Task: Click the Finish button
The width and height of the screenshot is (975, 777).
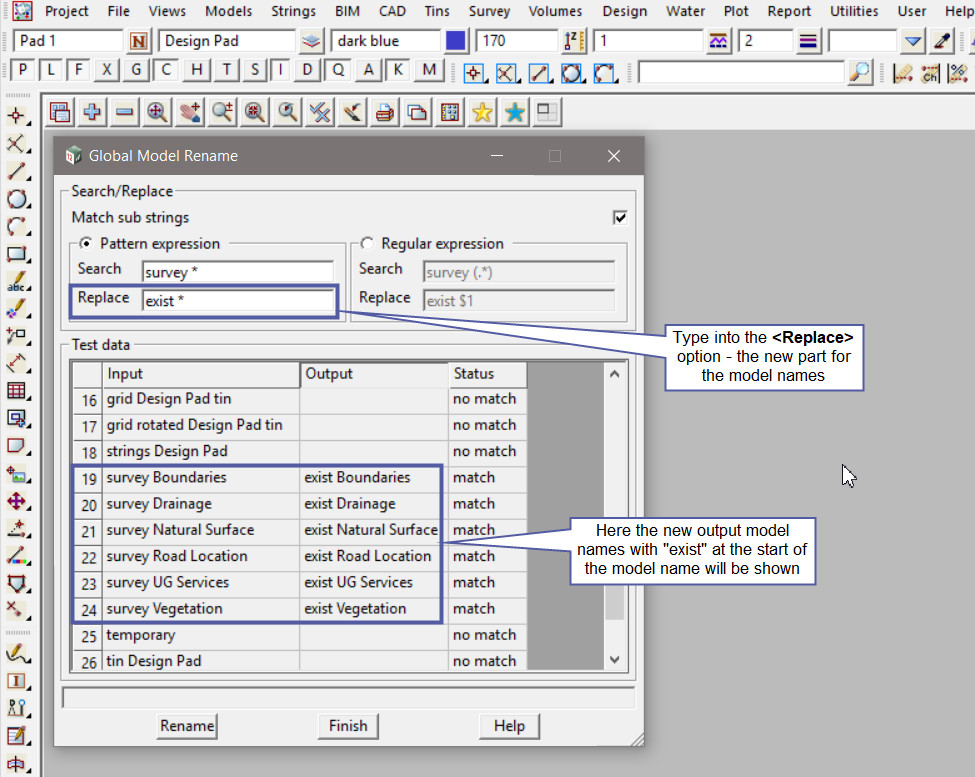Action: coord(348,726)
